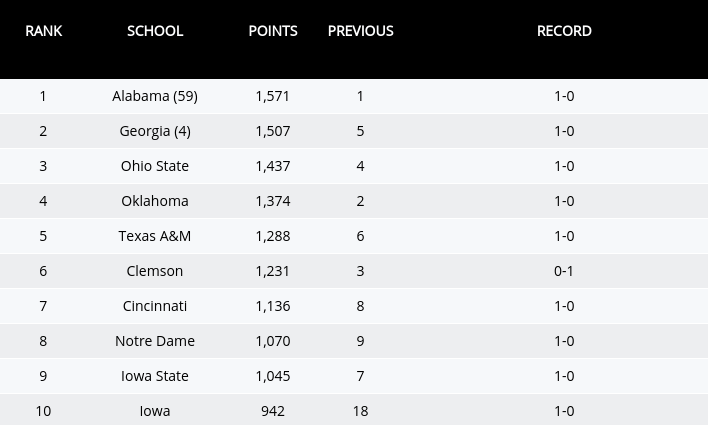The width and height of the screenshot is (708, 425).
Task: Select Iowa's 942 points cell
Action: [273, 411]
